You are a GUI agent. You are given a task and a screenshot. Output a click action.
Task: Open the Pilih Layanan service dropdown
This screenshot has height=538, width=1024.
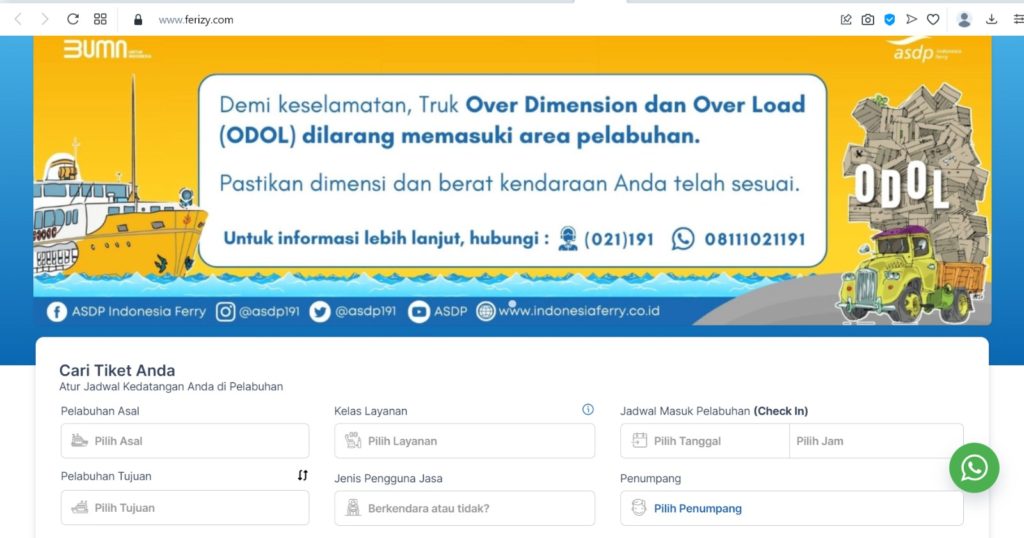(464, 441)
